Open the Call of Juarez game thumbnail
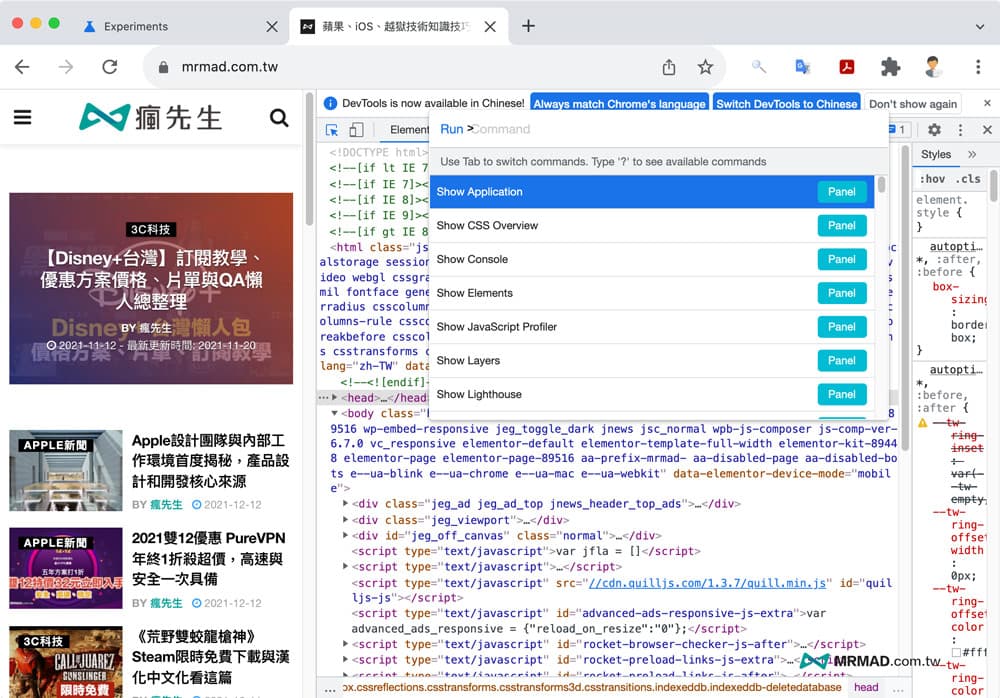The image size is (1000, 698). (66, 661)
